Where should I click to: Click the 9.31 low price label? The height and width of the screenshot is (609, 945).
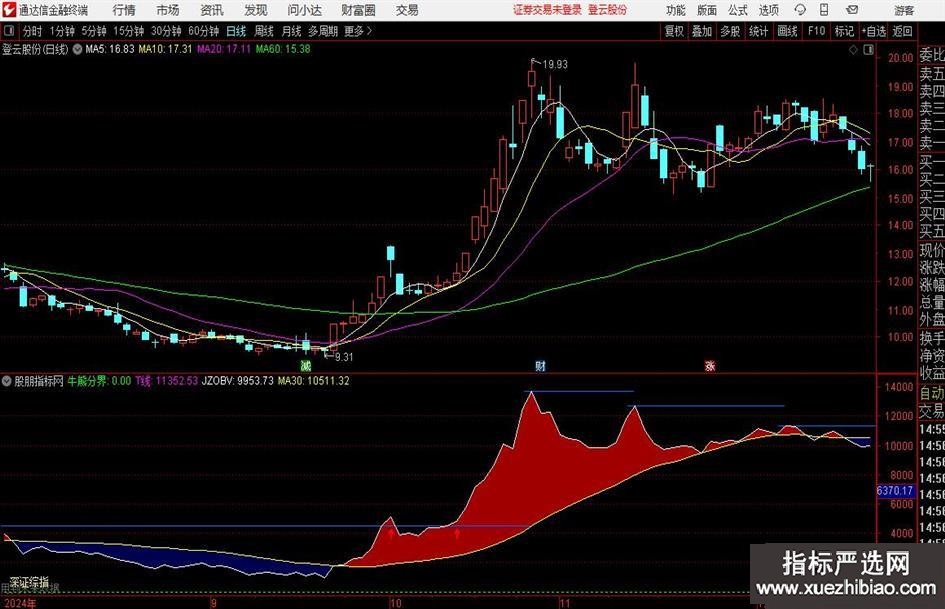[x=343, y=357]
